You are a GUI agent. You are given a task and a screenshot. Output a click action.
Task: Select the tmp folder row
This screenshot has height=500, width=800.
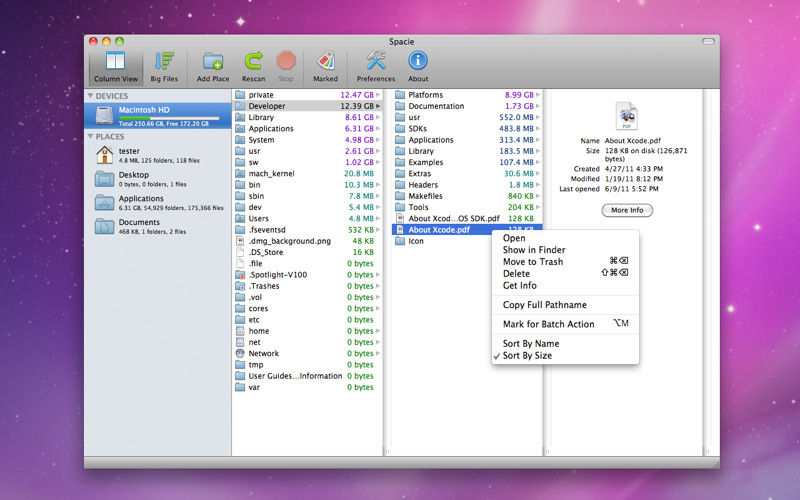[307, 364]
